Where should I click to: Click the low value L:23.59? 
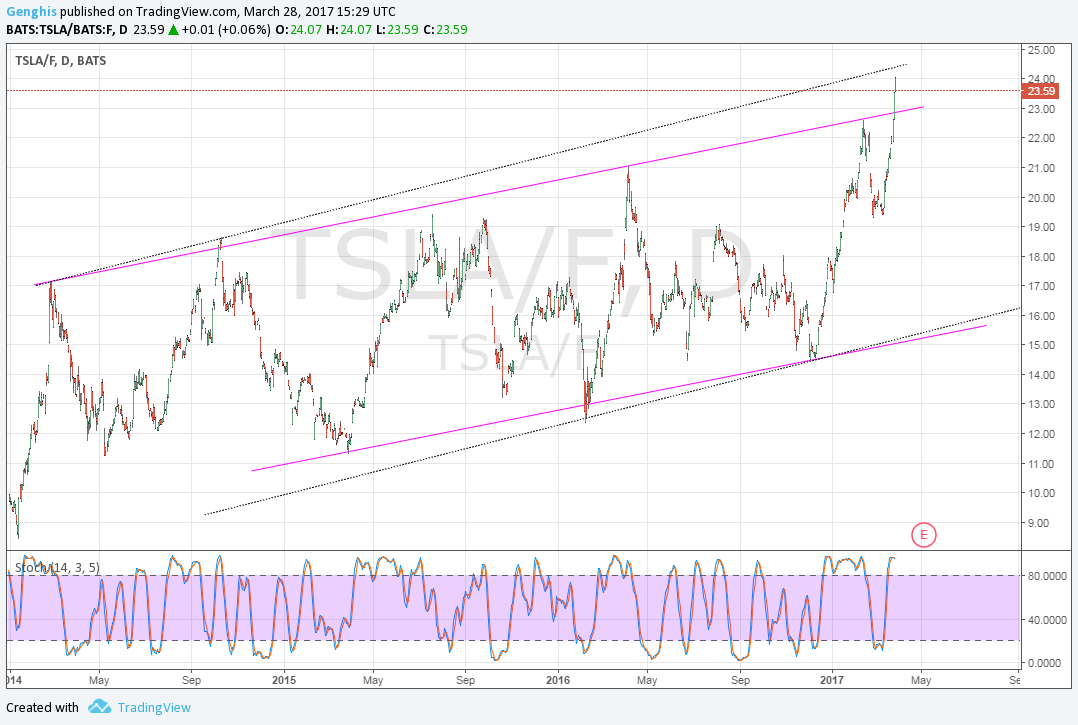pyautogui.click(x=399, y=30)
